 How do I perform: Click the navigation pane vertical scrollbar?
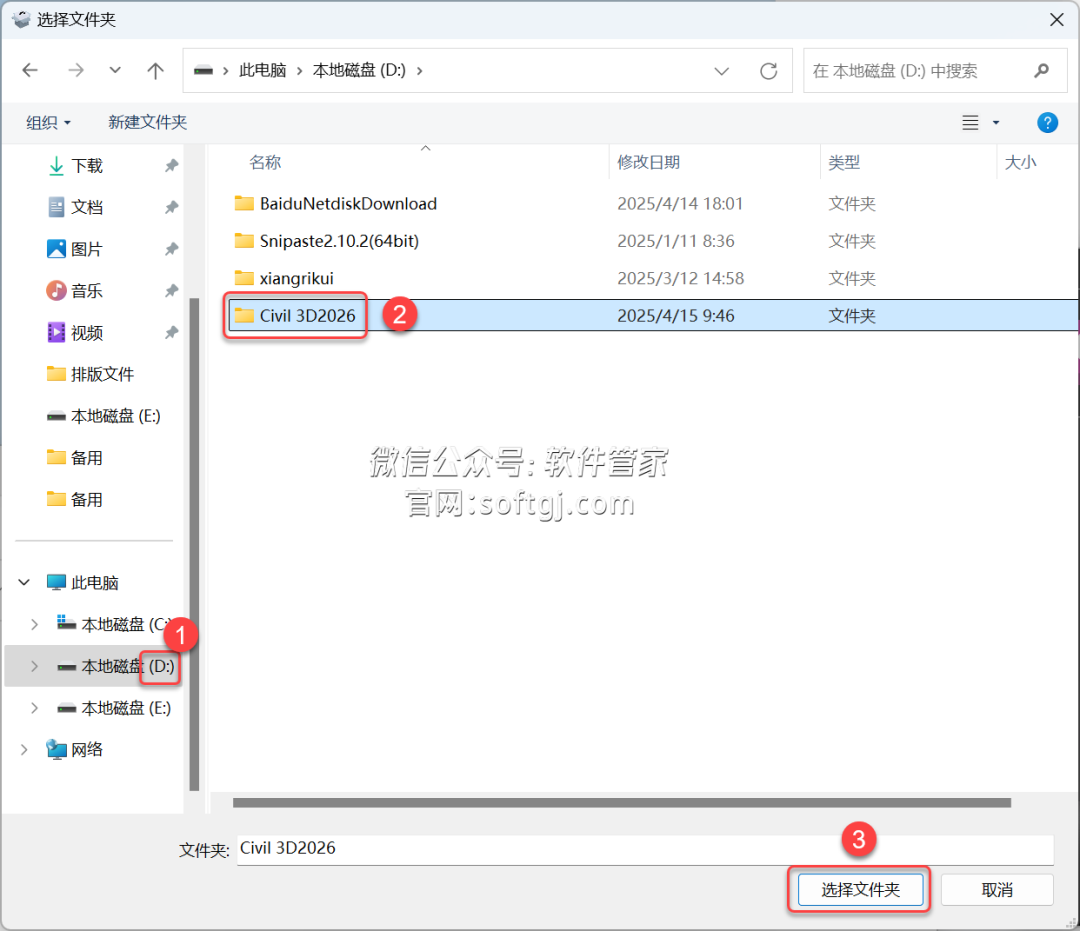(x=194, y=544)
